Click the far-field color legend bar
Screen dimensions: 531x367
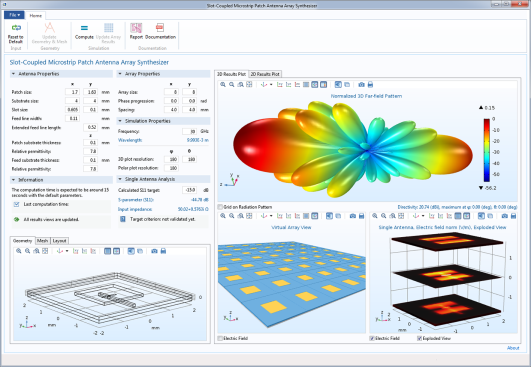pyautogui.click(x=487, y=150)
